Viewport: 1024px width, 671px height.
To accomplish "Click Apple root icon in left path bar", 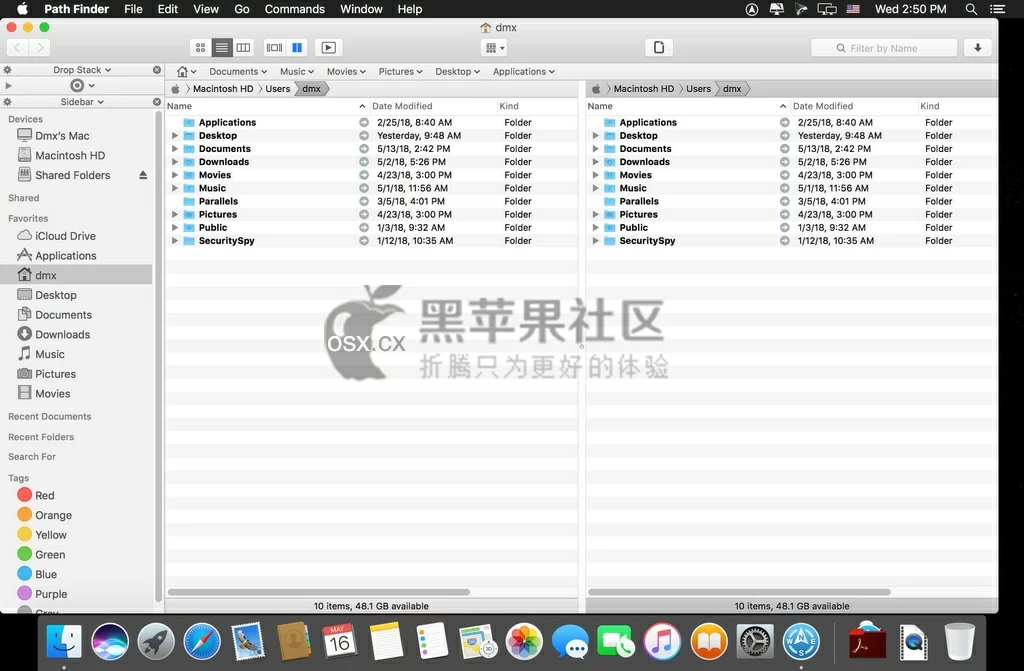I will (175, 89).
